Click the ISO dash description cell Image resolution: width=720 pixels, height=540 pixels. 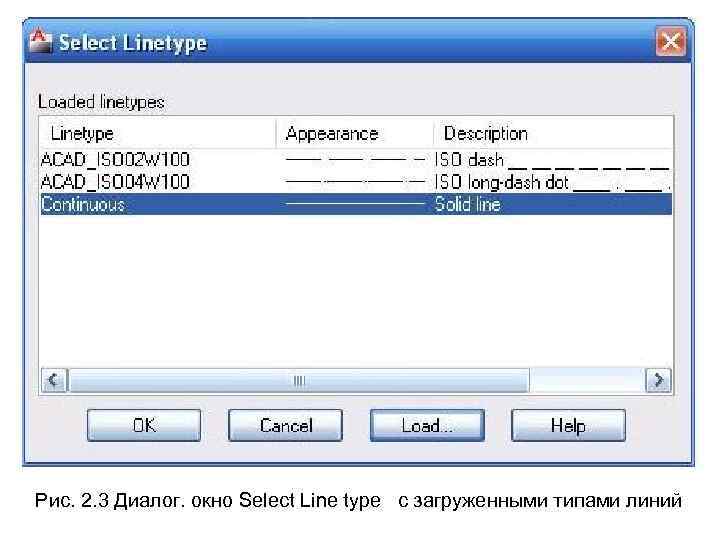(552, 160)
